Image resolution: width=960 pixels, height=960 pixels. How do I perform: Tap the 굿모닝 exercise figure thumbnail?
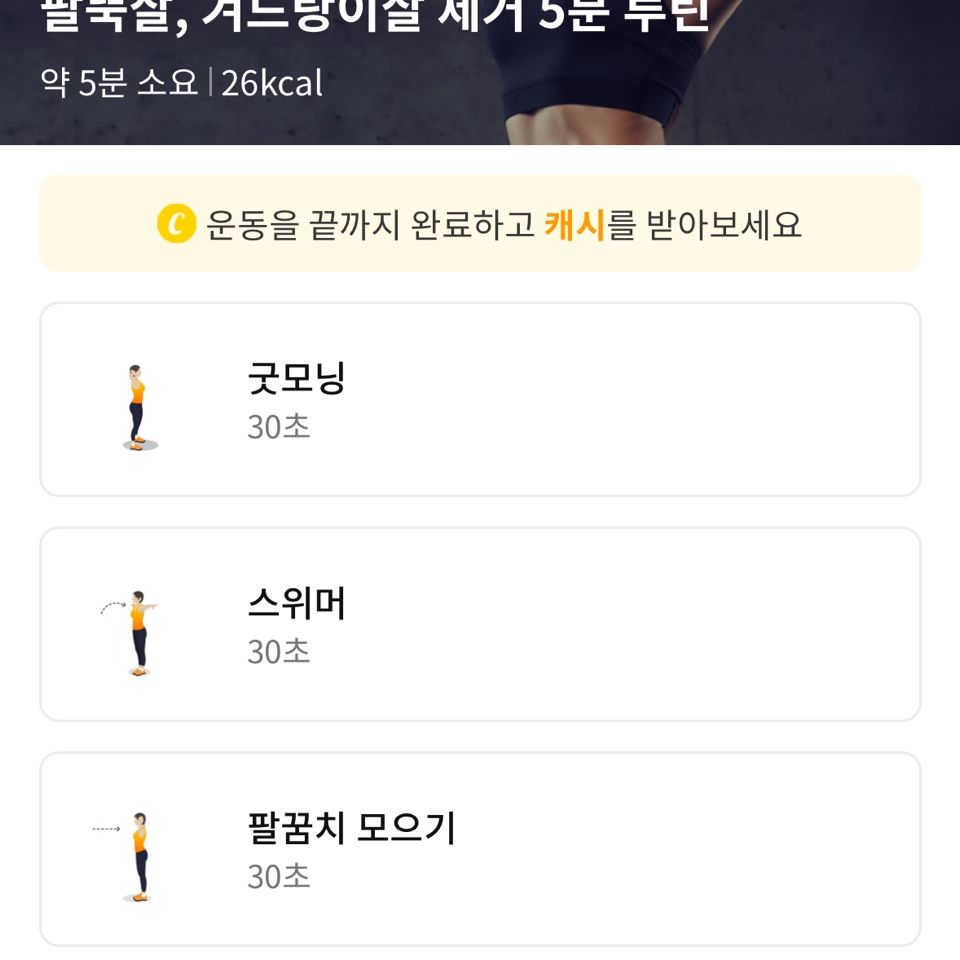pyautogui.click(x=137, y=407)
